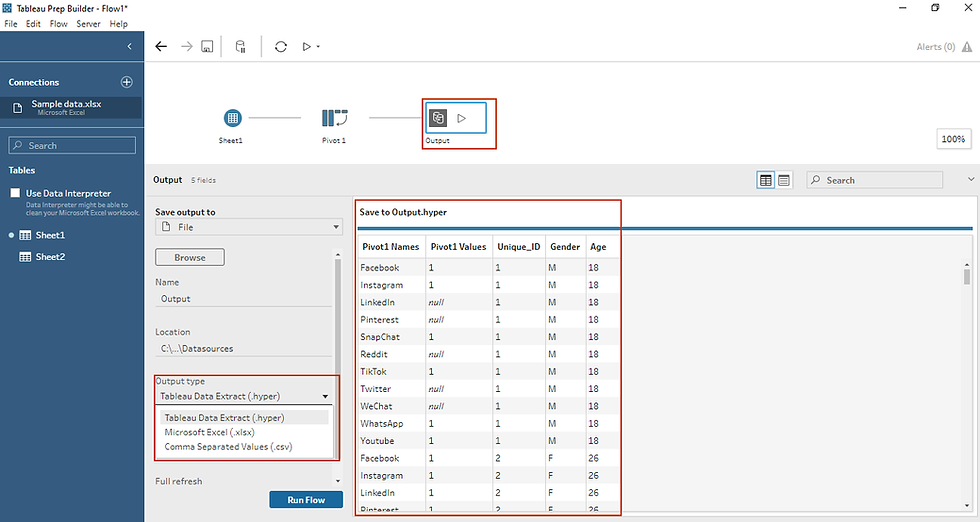The image size is (980, 522).
Task: Click the 100% zoom level
Action: [x=953, y=139]
